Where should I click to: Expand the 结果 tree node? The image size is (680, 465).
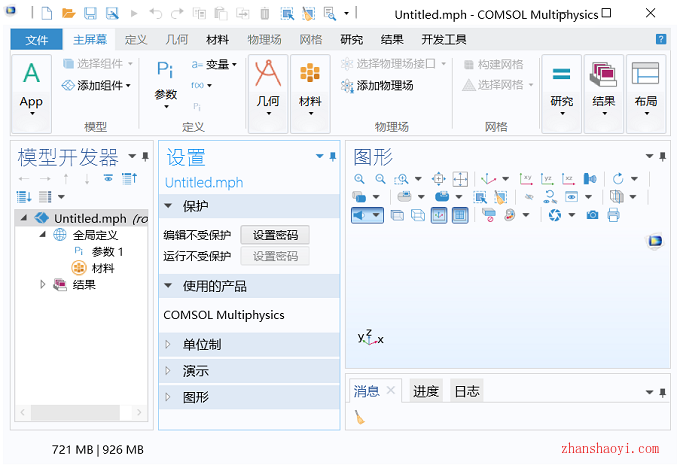pyautogui.click(x=42, y=285)
